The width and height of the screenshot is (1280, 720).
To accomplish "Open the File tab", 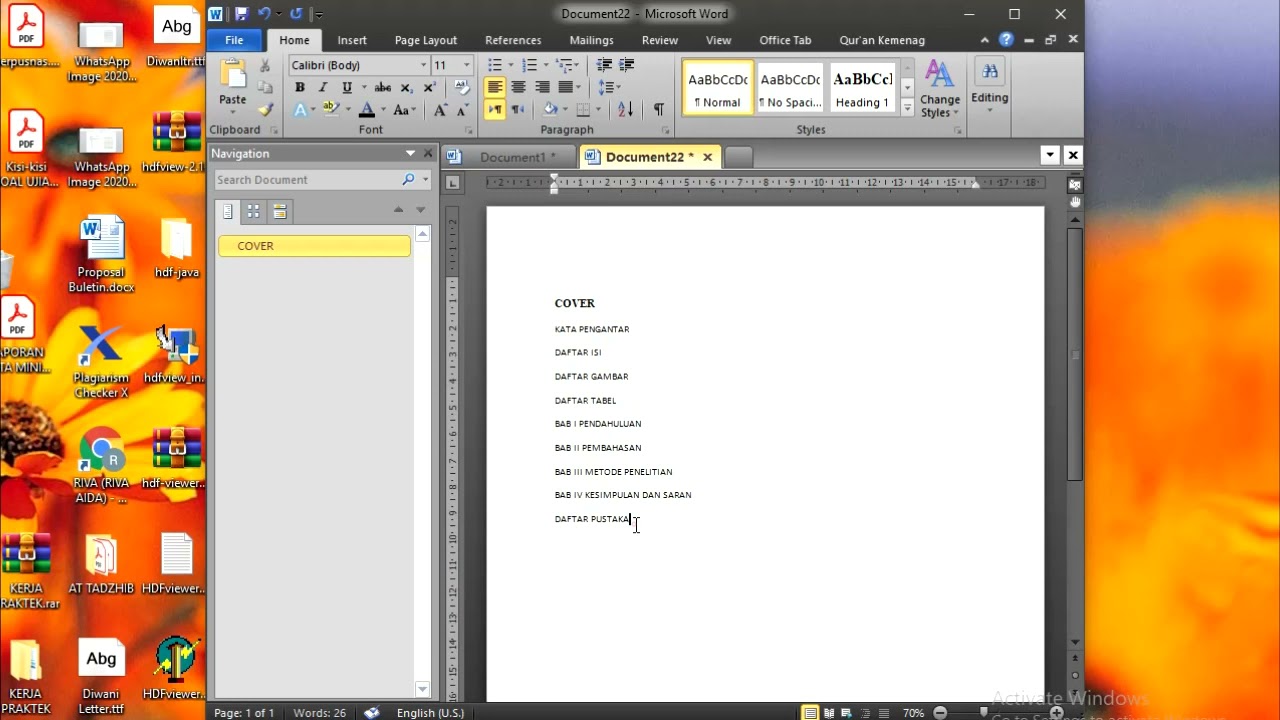I will [235, 40].
